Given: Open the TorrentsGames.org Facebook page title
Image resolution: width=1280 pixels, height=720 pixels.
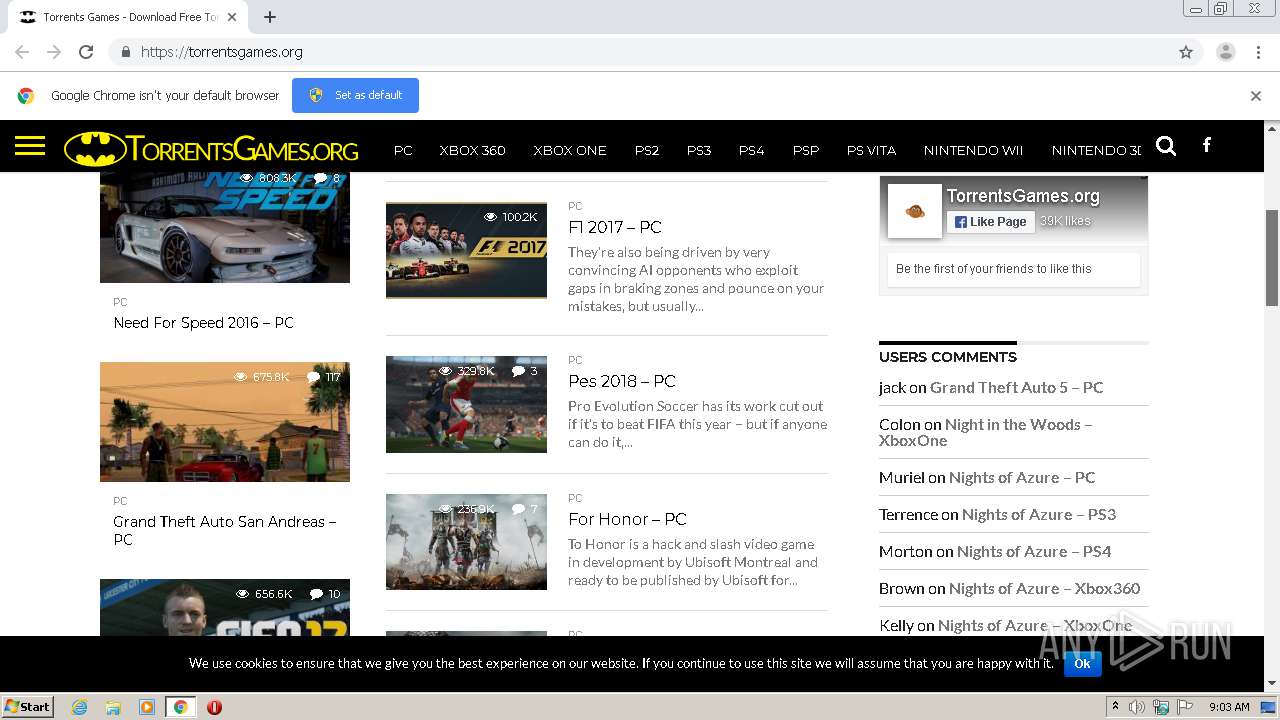Looking at the screenshot, I should (x=1023, y=196).
